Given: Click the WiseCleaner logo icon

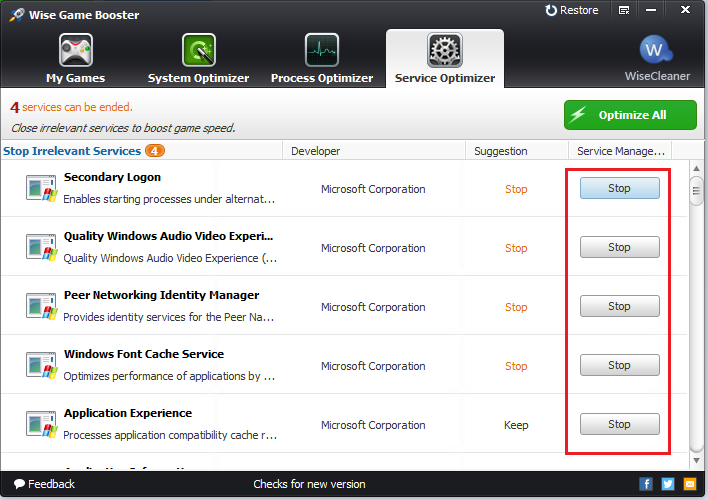Looking at the screenshot, I should tap(656, 51).
